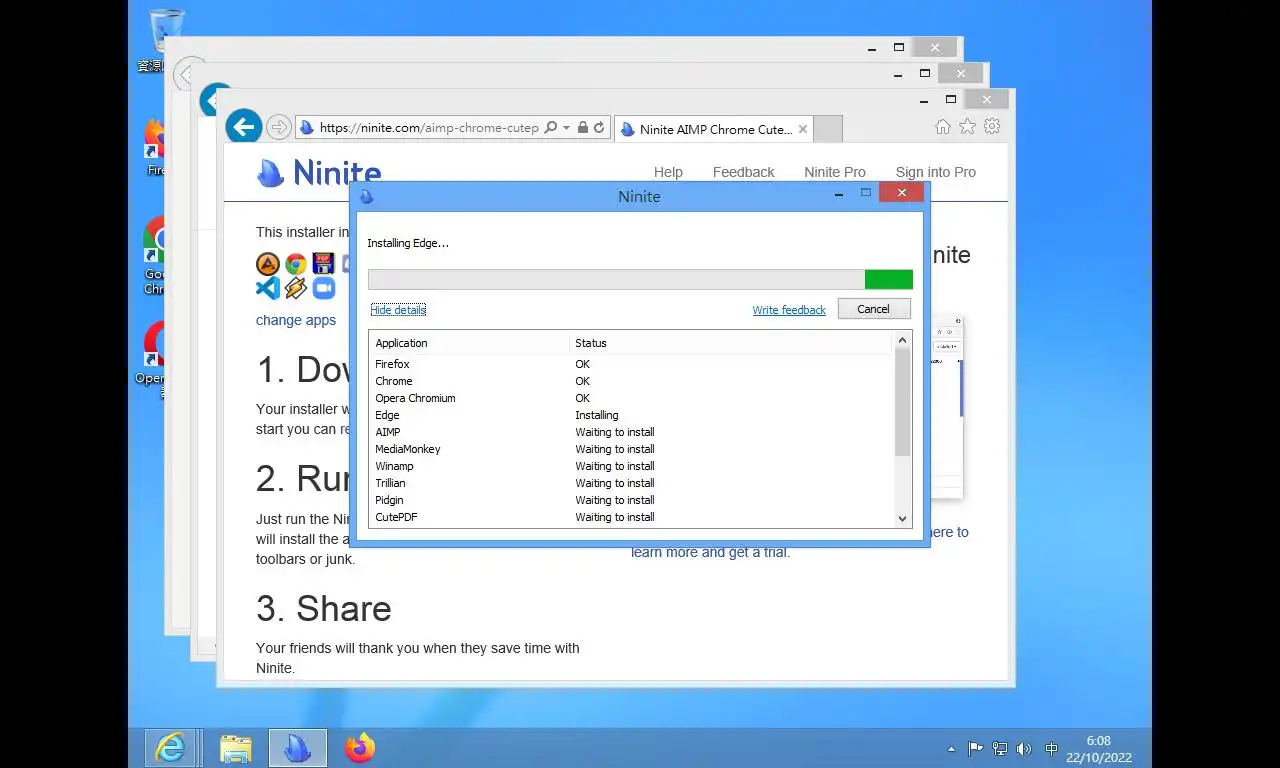This screenshot has width=1280, height=768.
Task: Open the address bar history dropdown arrow
Action: point(566,128)
